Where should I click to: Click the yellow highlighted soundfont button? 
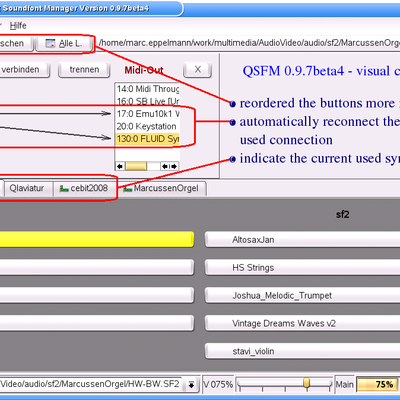97,240
